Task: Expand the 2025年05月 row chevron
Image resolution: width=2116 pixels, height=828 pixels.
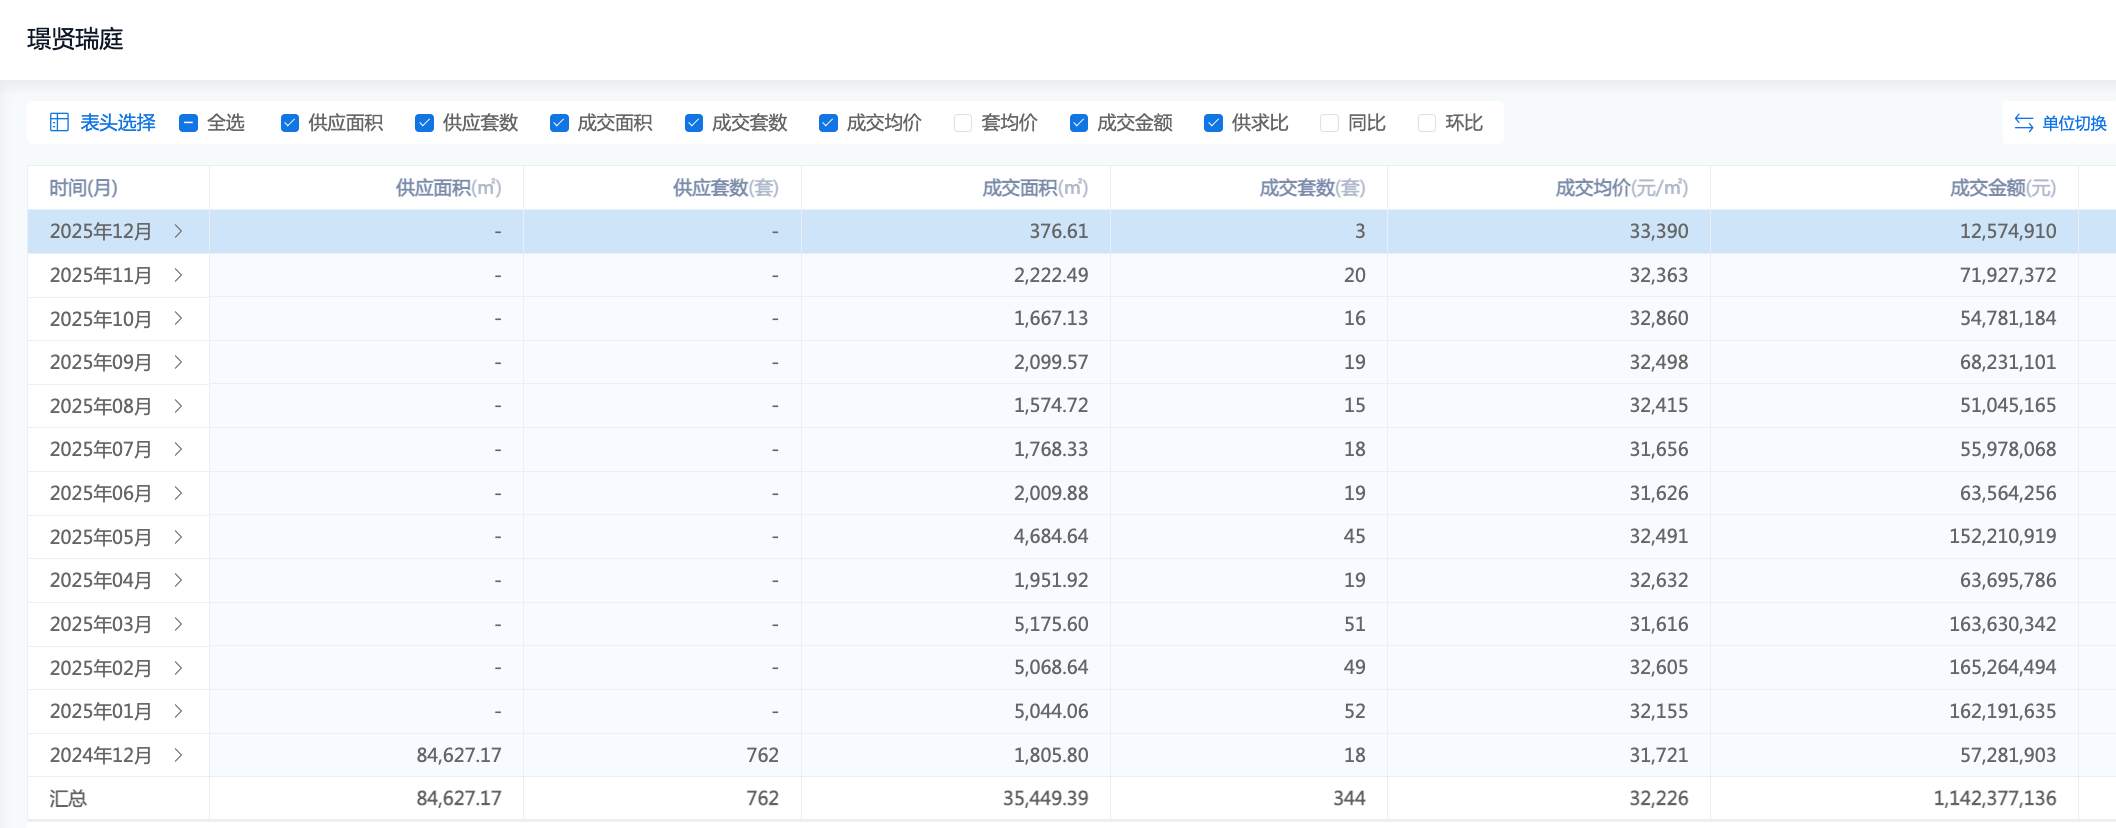Action: 179,537
